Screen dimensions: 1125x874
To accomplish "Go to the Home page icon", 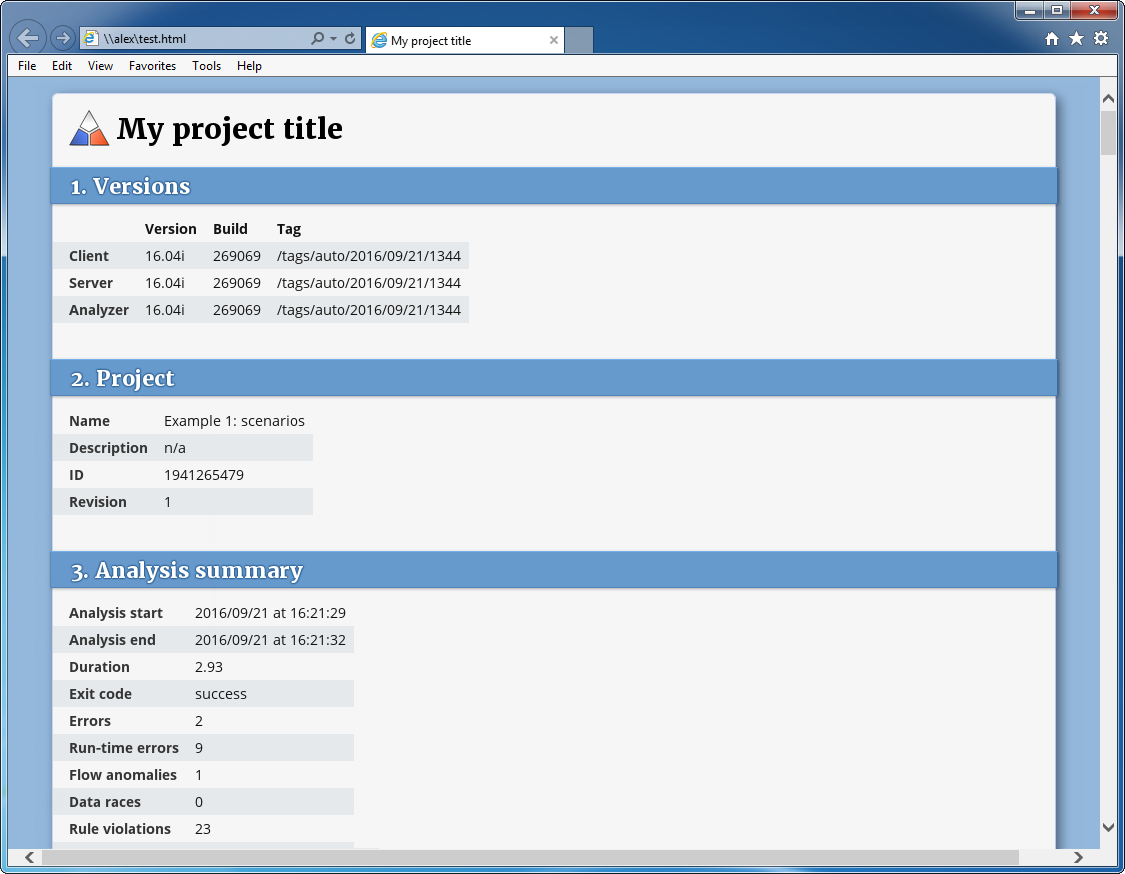I will pyautogui.click(x=1052, y=39).
